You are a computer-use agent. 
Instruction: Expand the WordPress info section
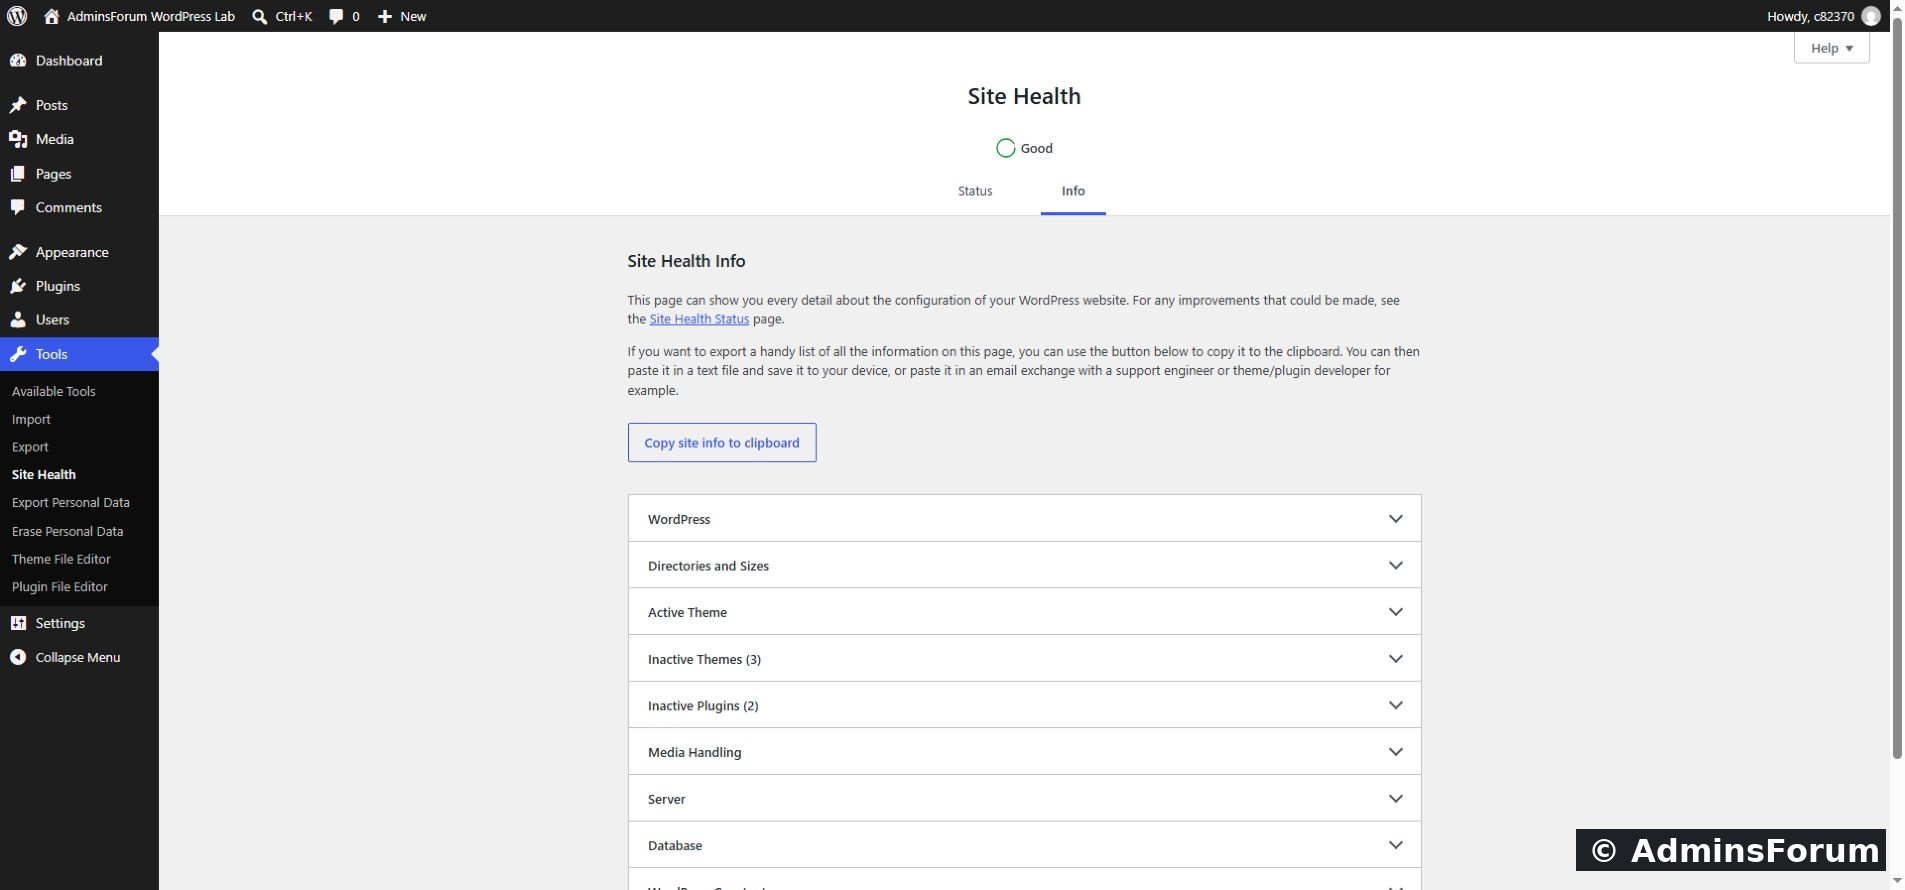click(1024, 519)
